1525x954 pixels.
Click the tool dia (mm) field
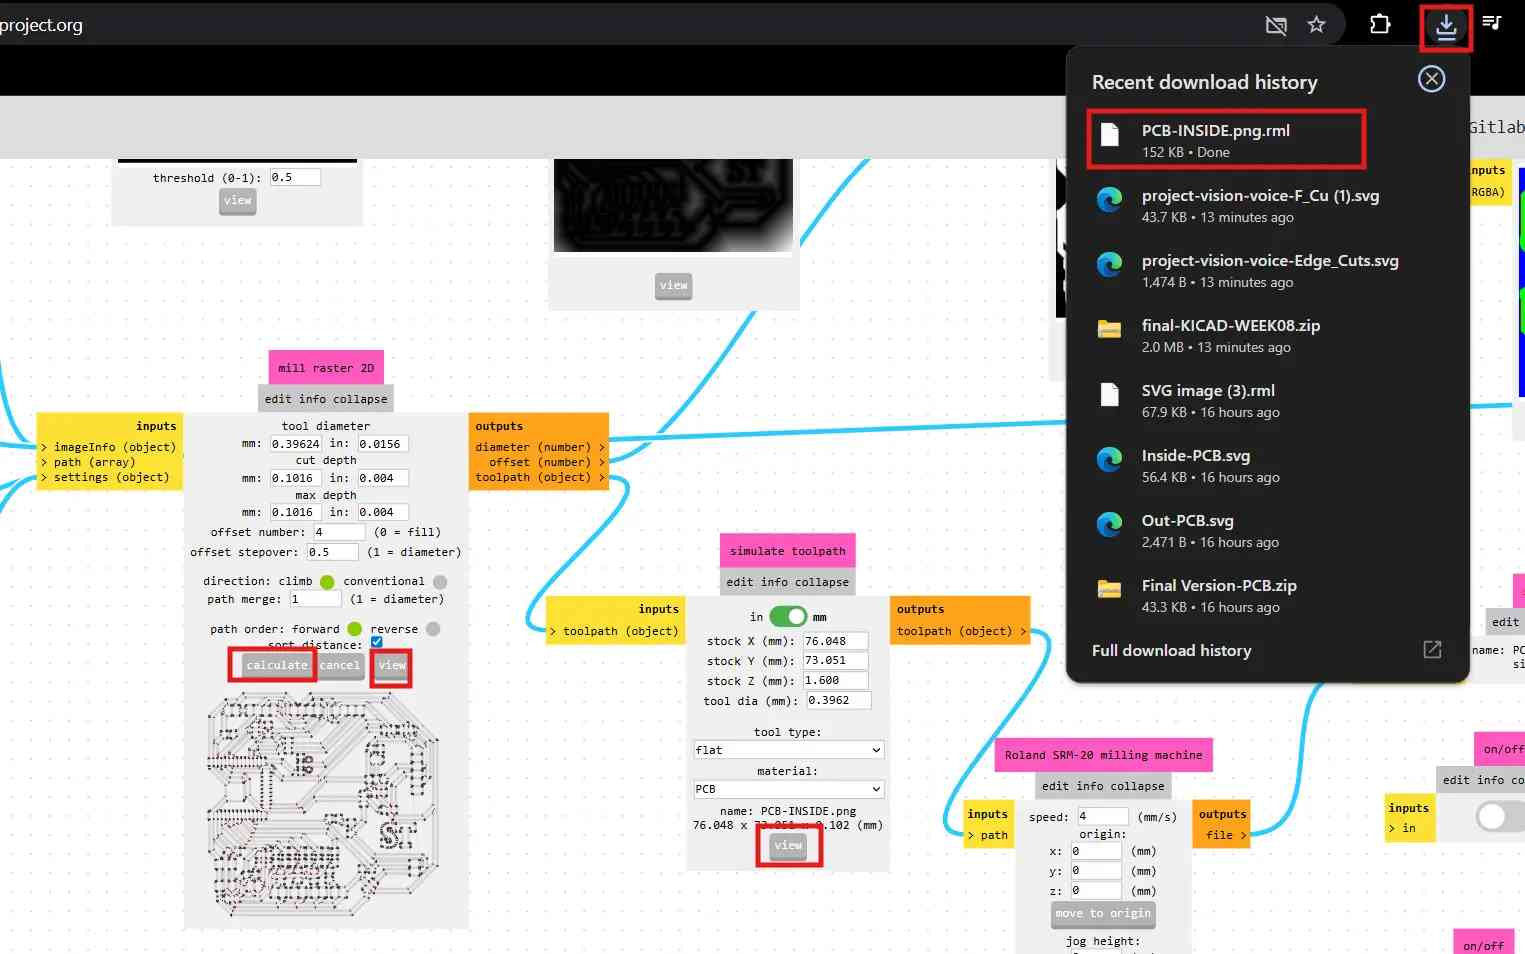click(x=838, y=701)
